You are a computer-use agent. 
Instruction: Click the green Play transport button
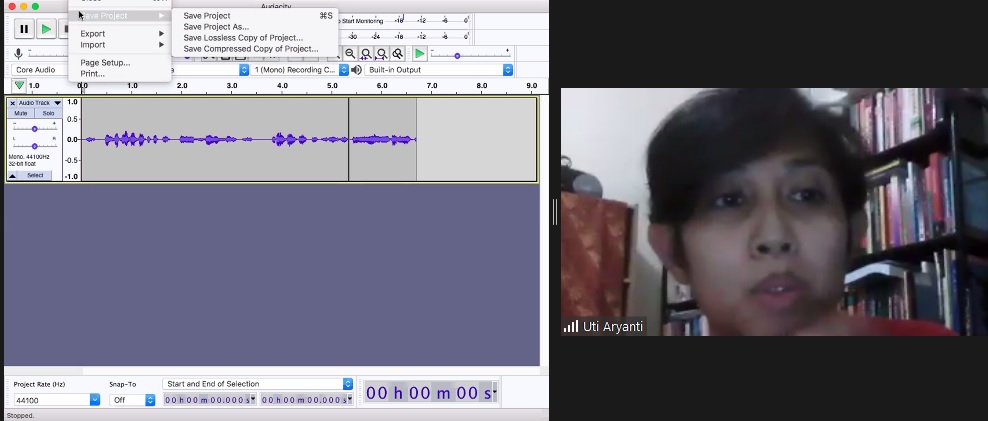click(46, 29)
